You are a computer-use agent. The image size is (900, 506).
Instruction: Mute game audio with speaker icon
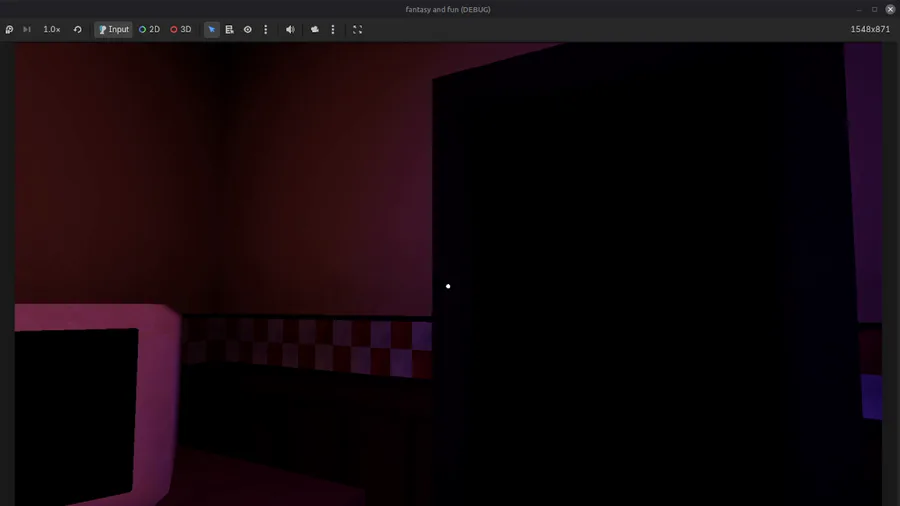(x=290, y=29)
